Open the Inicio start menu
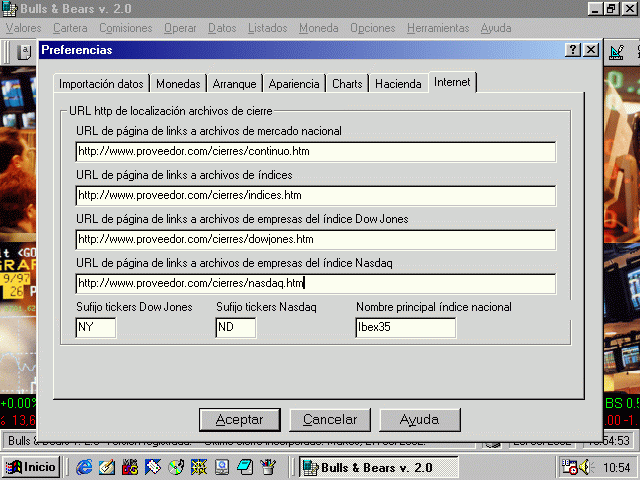 pos(31,467)
